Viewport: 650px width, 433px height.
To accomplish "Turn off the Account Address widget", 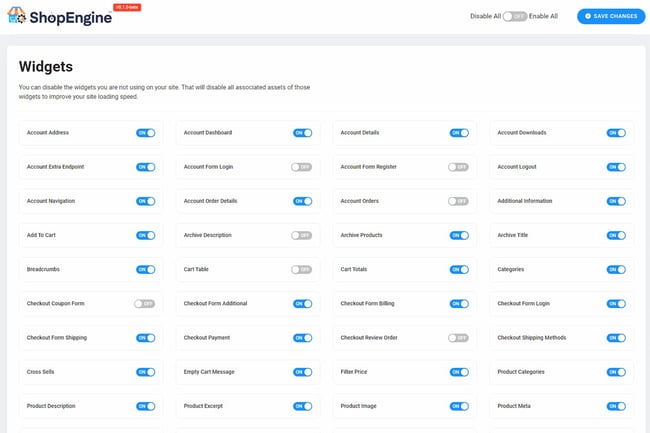I will click(x=145, y=133).
